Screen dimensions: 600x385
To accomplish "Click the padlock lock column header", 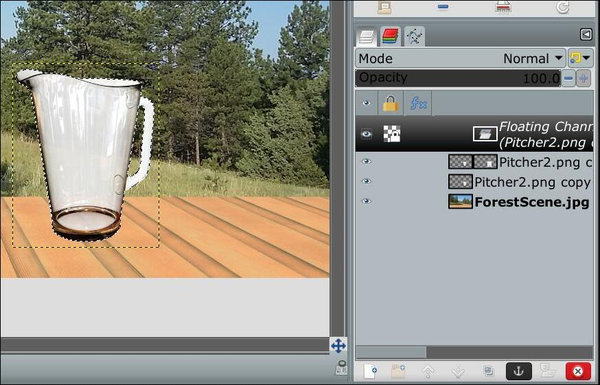I will [x=390, y=103].
